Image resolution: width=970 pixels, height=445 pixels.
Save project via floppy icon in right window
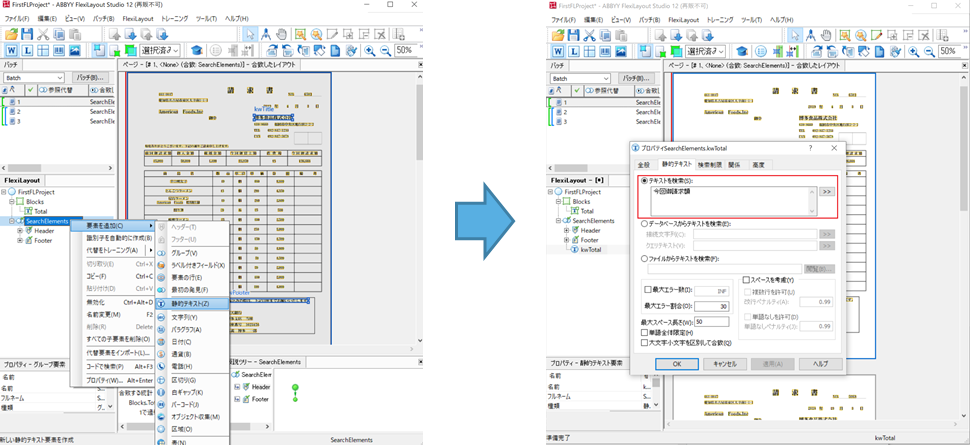pos(573,35)
